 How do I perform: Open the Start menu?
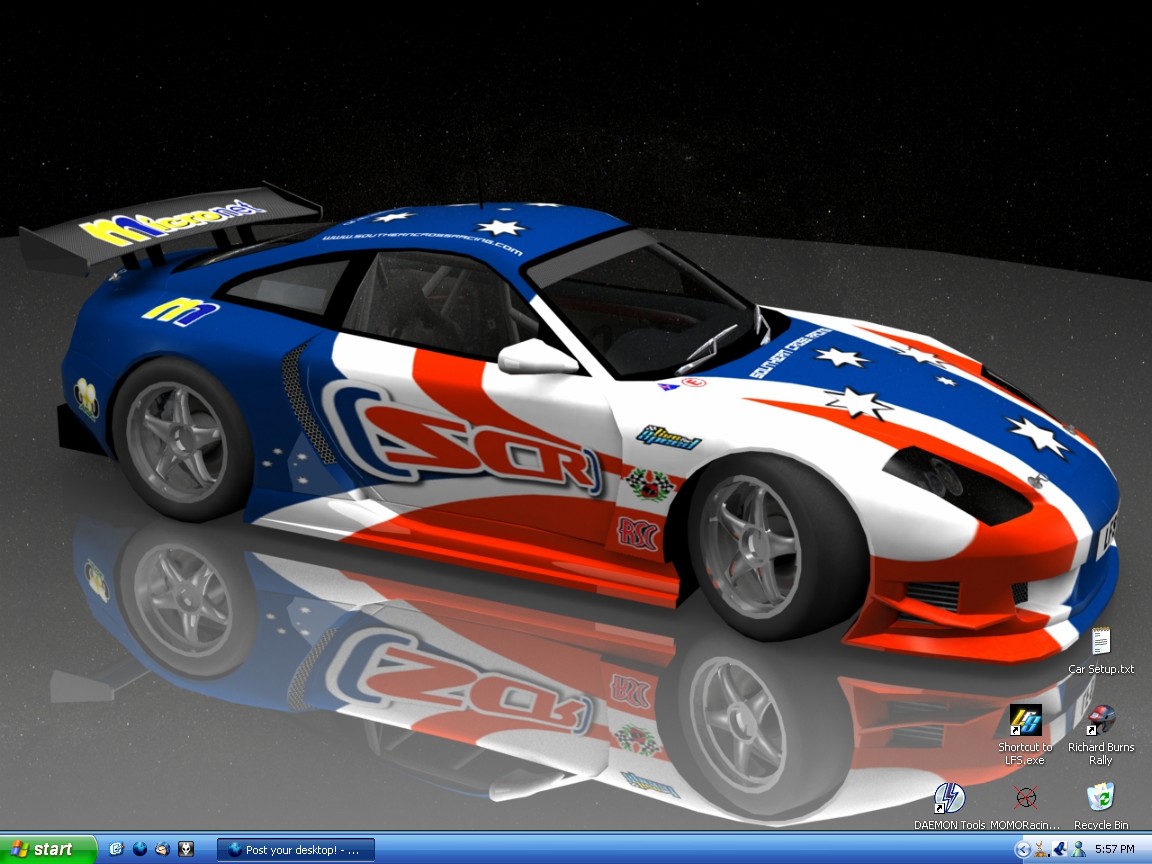click(x=48, y=849)
